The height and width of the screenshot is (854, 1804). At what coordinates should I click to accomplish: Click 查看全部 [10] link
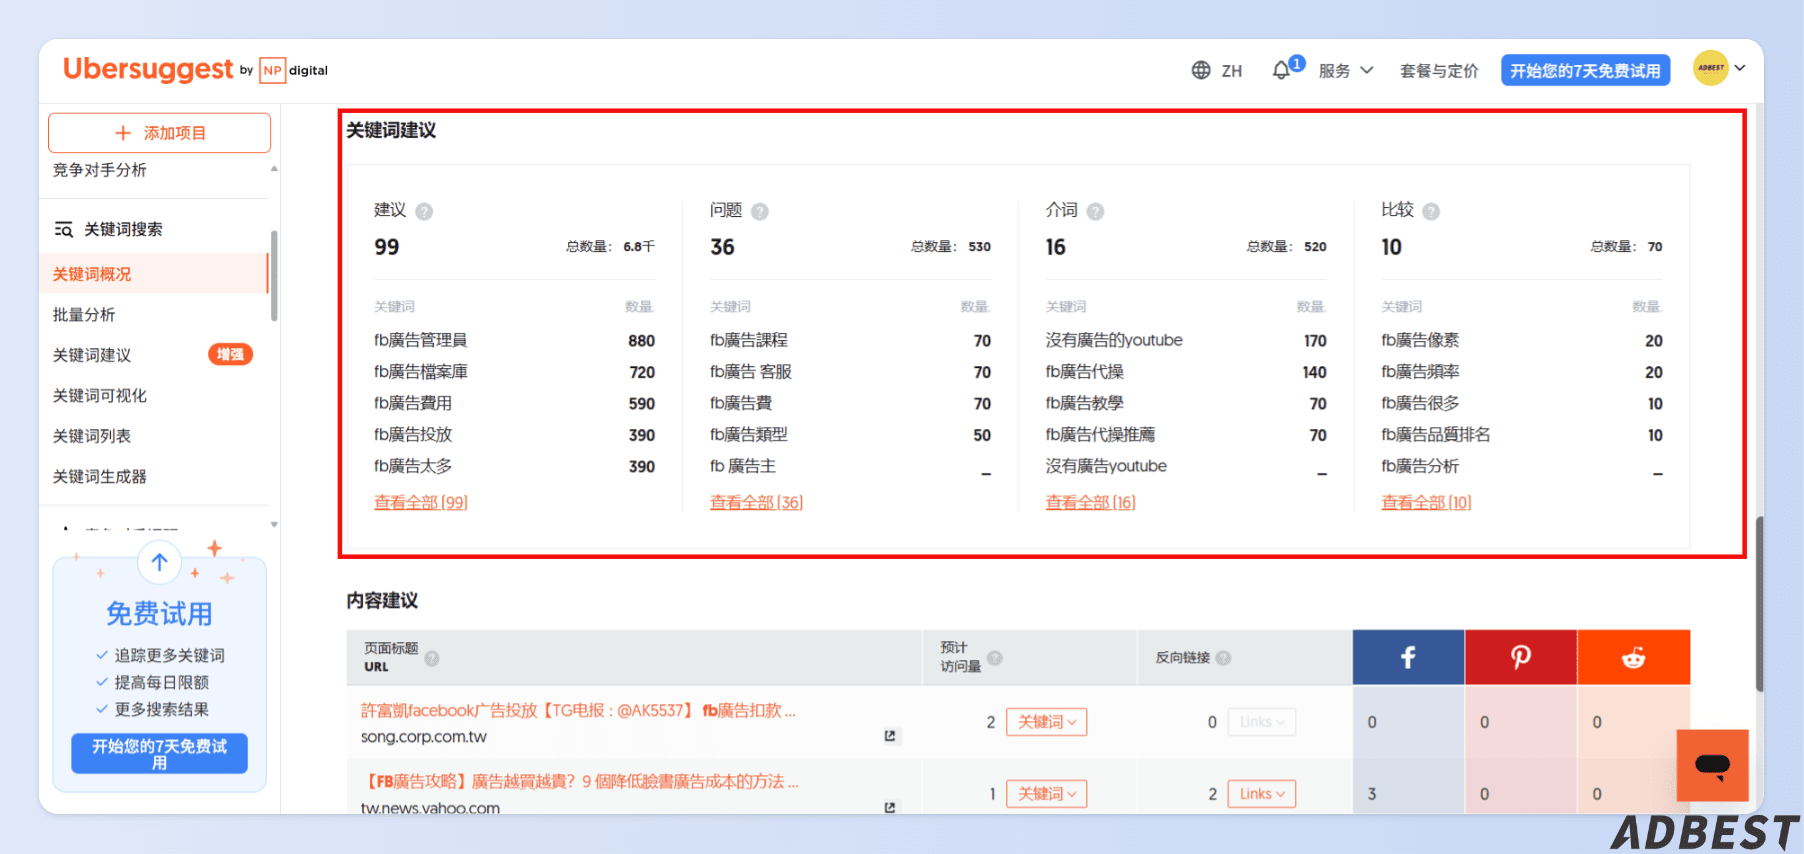[1426, 502]
